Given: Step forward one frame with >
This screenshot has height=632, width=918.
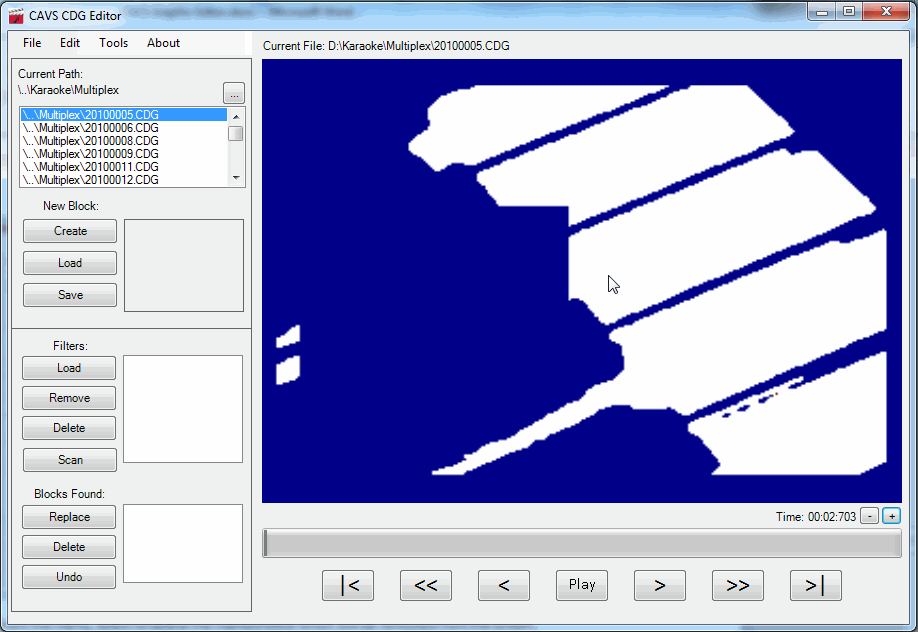Looking at the screenshot, I should (x=659, y=585).
